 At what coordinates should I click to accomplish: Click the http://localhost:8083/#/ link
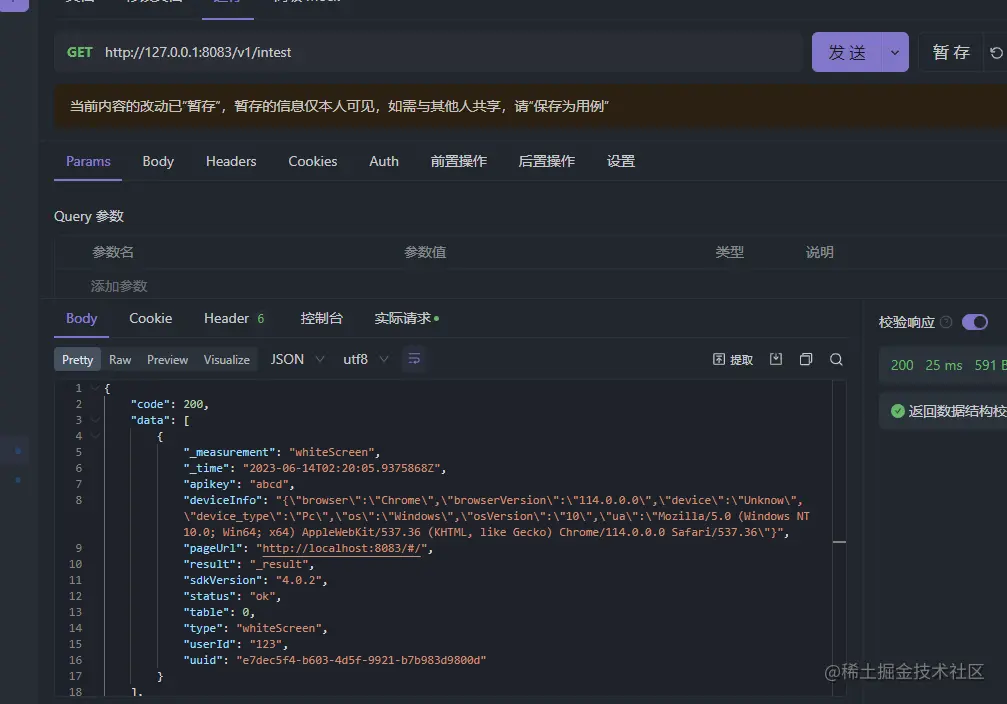click(x=342, y=549)
